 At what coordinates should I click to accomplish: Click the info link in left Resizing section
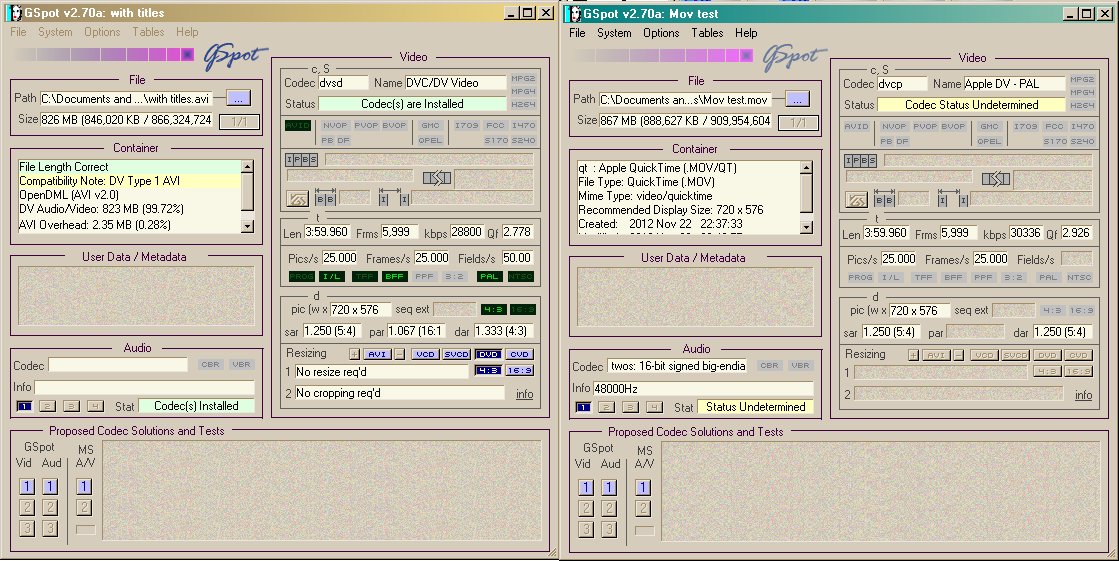coord(524,394)
